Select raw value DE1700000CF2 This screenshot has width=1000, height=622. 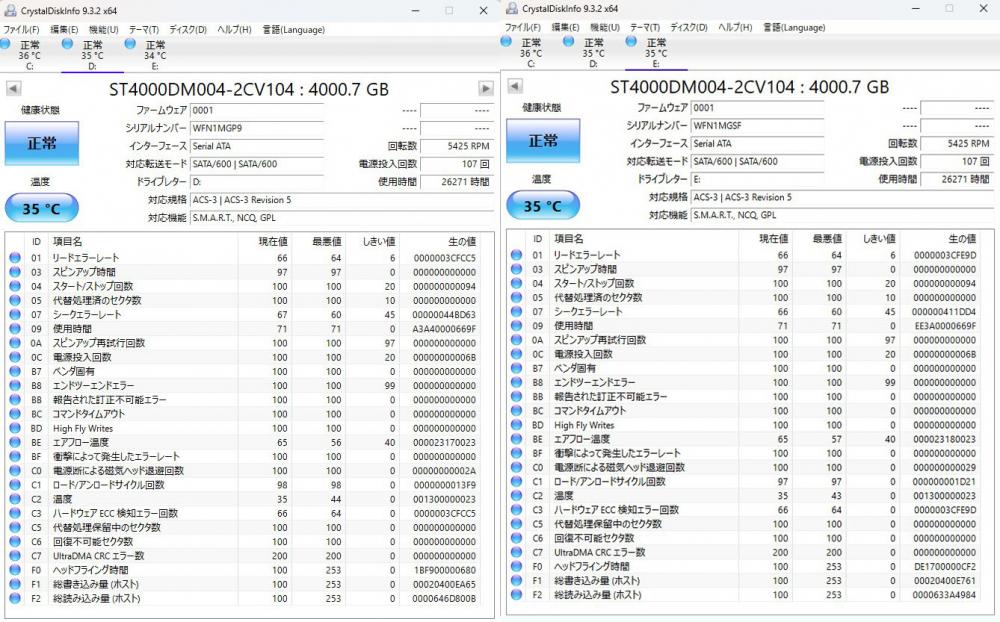(945, 566)
